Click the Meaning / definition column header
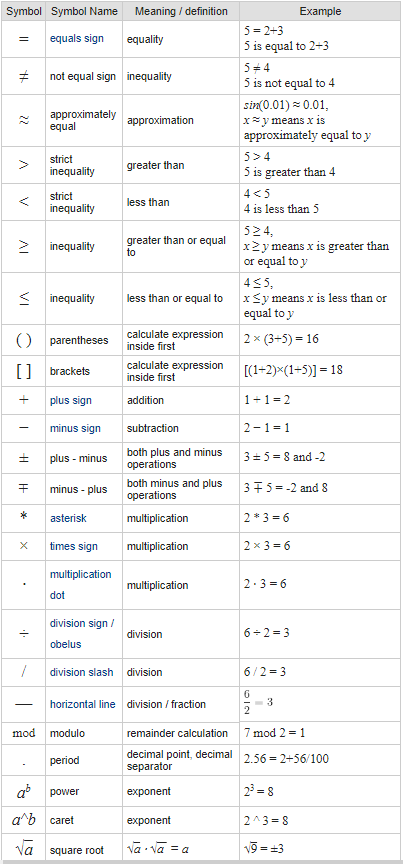Viewport: 403px width, 864px height. (181, 11)
